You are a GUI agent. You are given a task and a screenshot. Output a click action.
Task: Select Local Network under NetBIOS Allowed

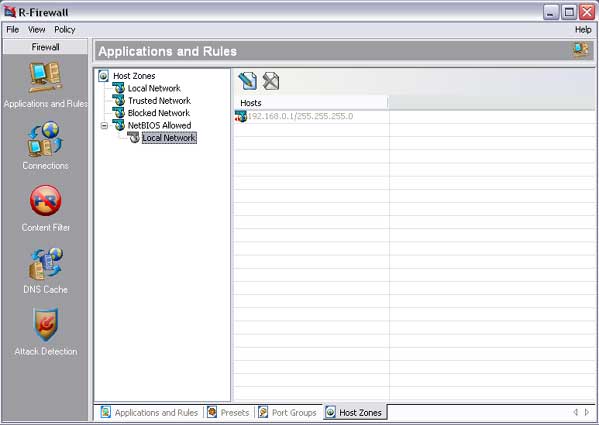[169, 138]
